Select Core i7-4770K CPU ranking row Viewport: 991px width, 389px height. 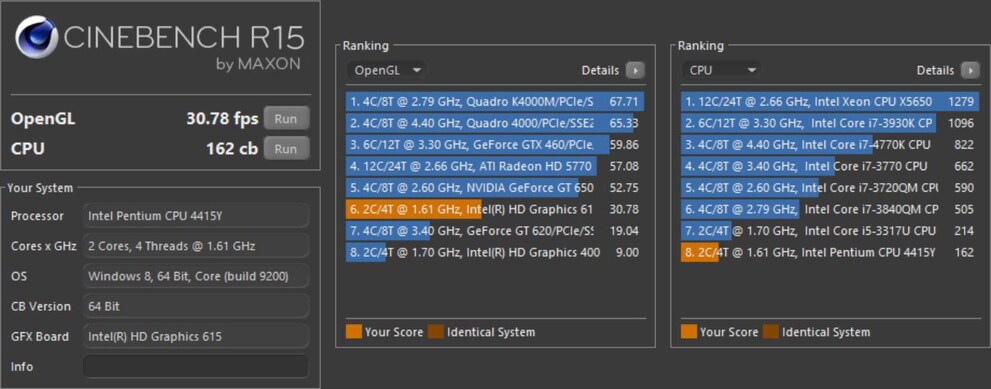(x=830, y=144)
